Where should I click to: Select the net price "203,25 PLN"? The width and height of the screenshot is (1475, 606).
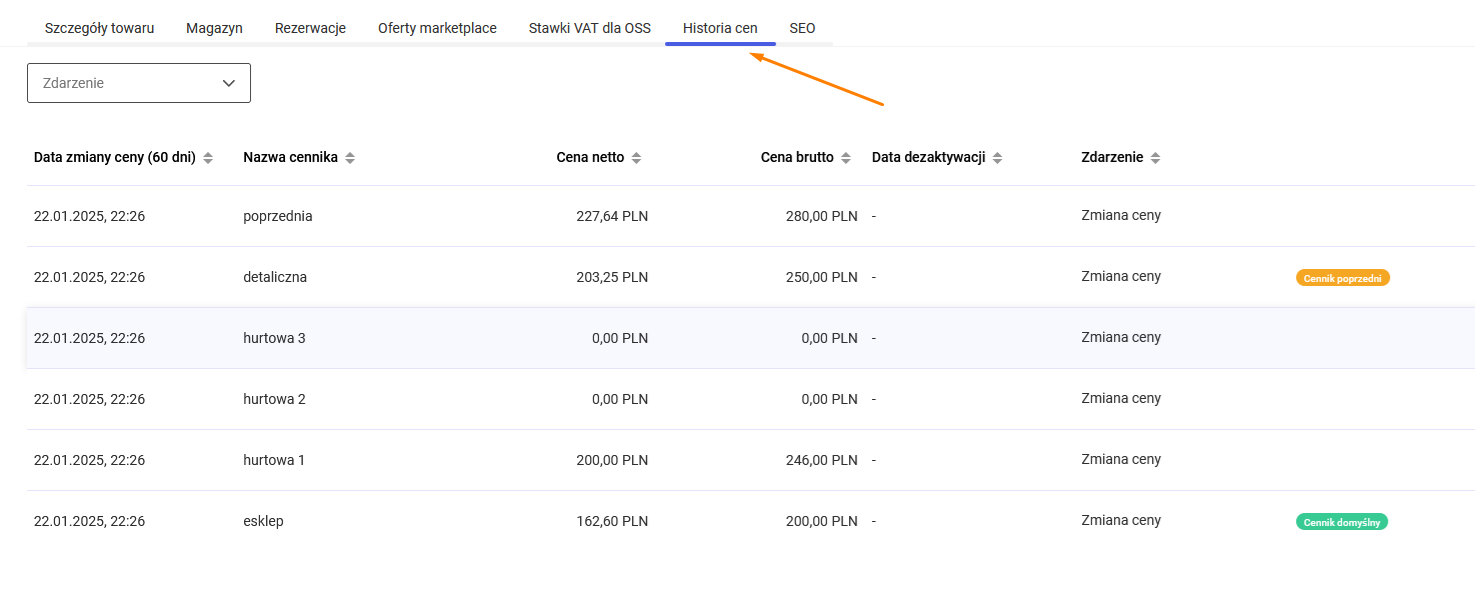pyautogui.click(x=610, y=277)
